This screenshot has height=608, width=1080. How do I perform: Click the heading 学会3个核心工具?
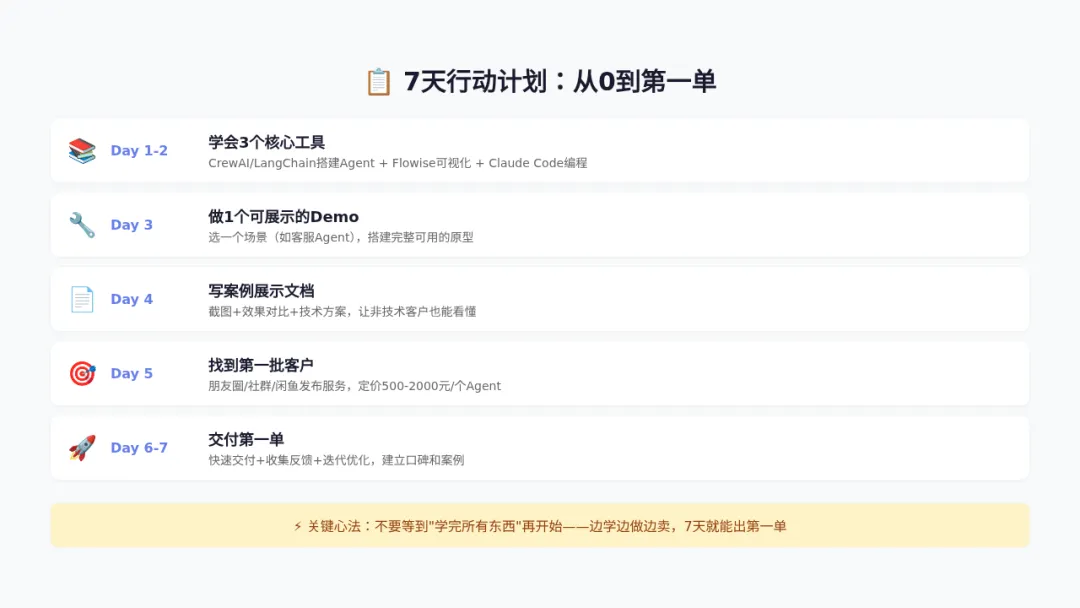coord(267,143)
